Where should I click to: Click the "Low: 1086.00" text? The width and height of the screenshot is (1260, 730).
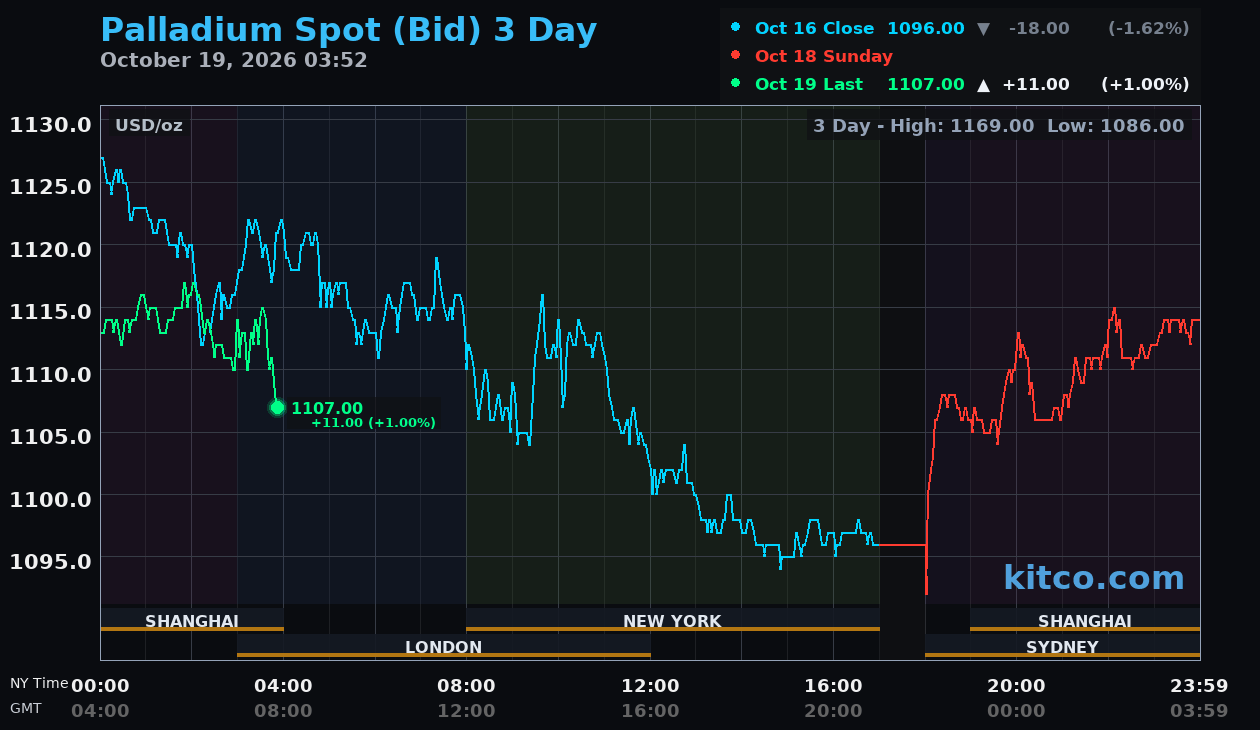point(1115,126)
